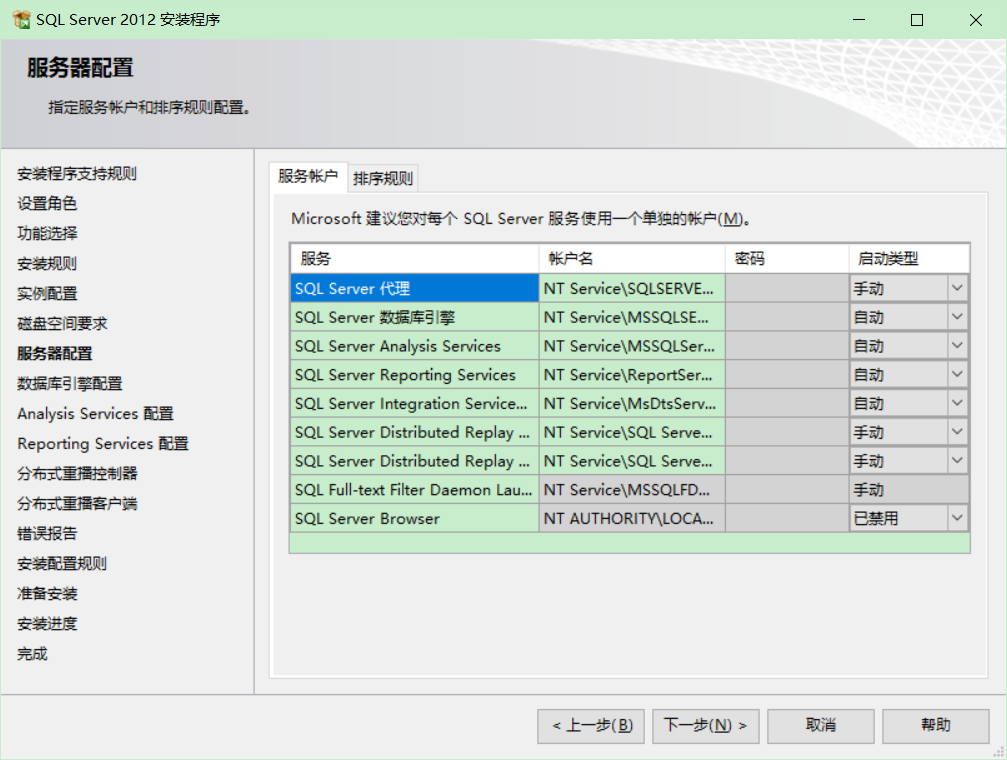Click Reporting Services 配置 step in sidebar

103,444
